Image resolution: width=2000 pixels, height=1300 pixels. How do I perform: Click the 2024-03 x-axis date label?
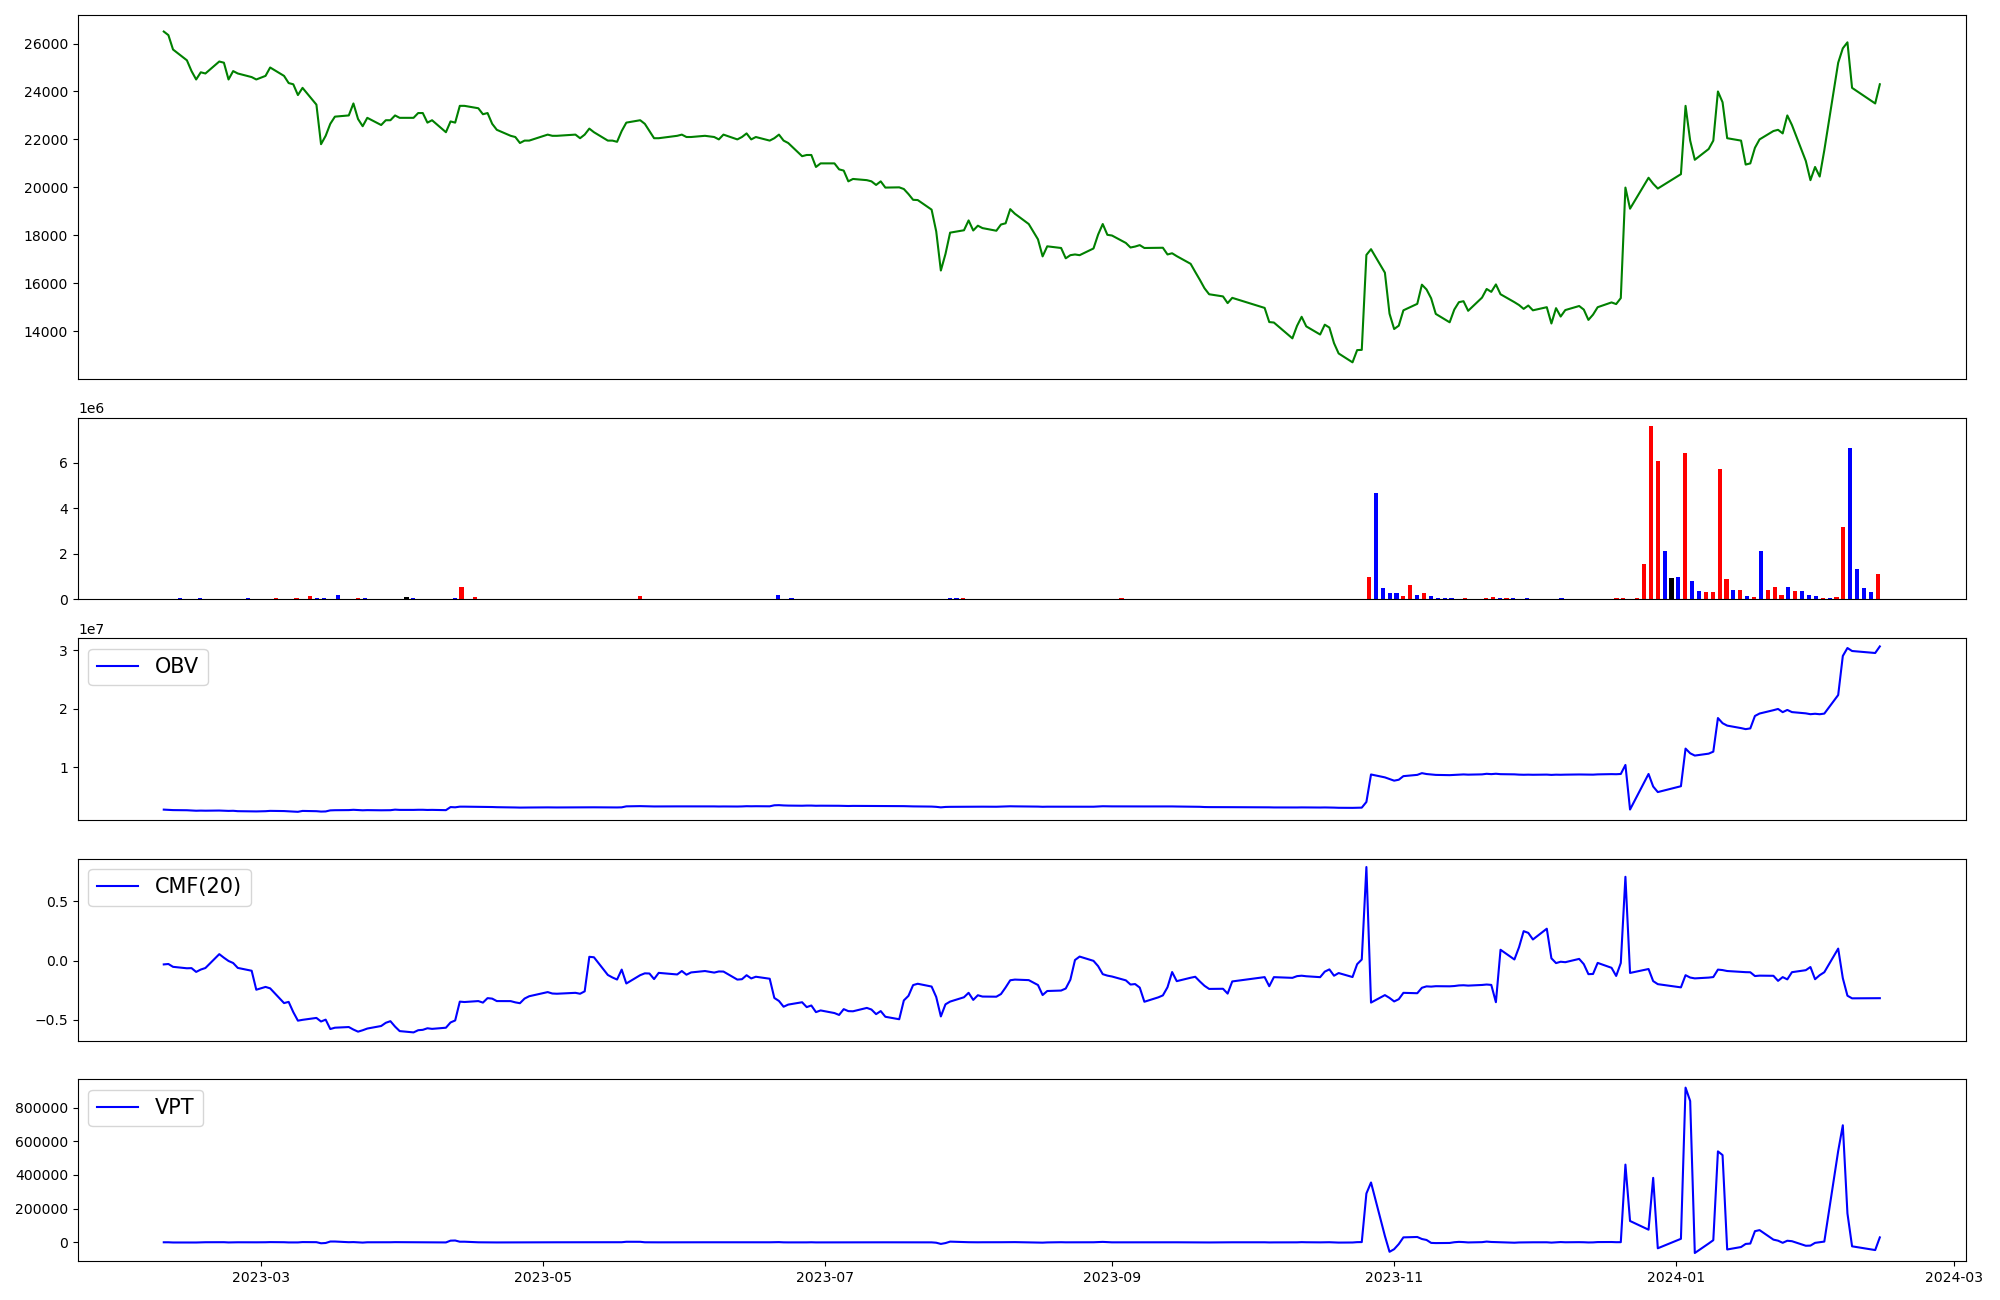pos(1953,1277)
